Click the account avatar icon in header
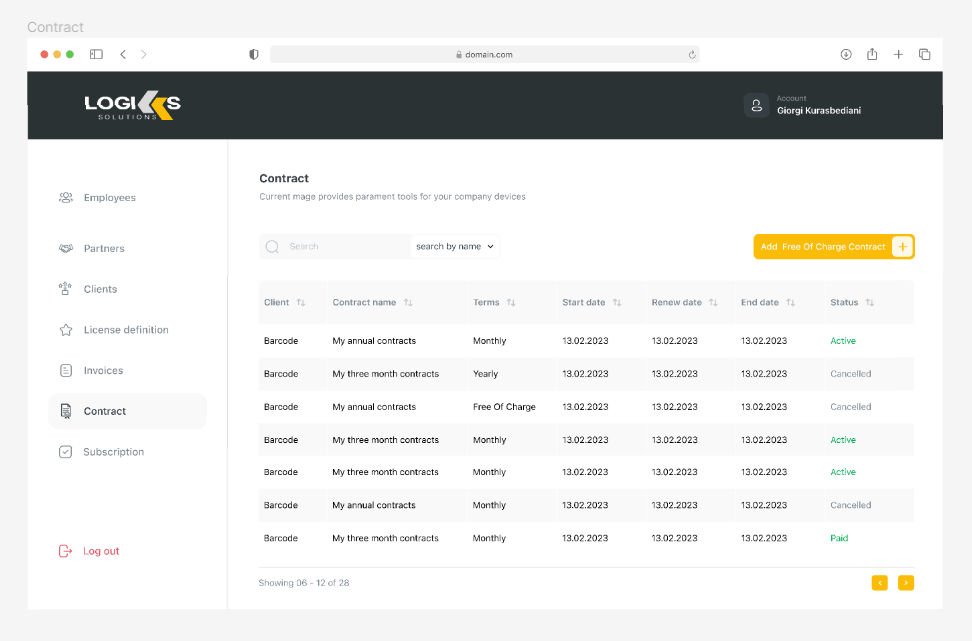The image size is (972, 641). pyautogui.click(x=756, y=106)
